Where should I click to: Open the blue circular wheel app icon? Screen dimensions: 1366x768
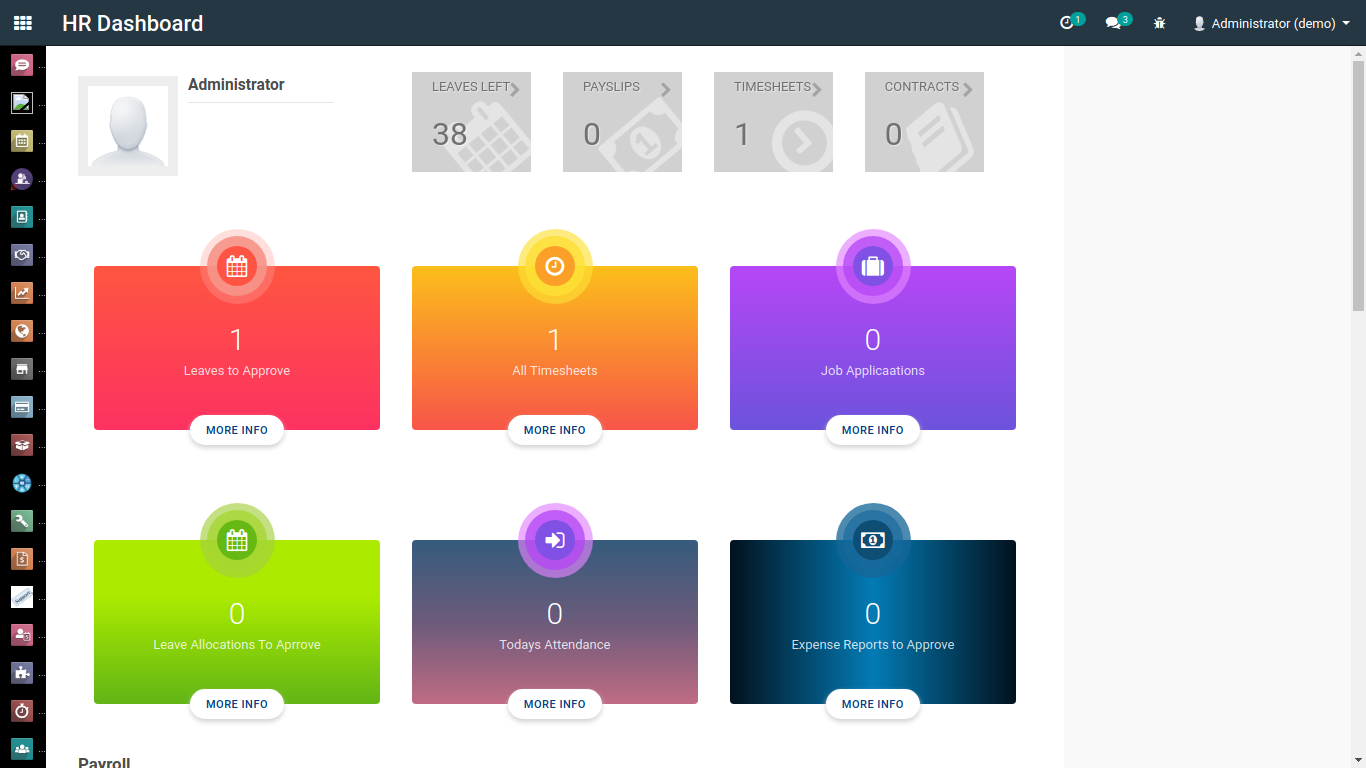(x=22, y=483)
